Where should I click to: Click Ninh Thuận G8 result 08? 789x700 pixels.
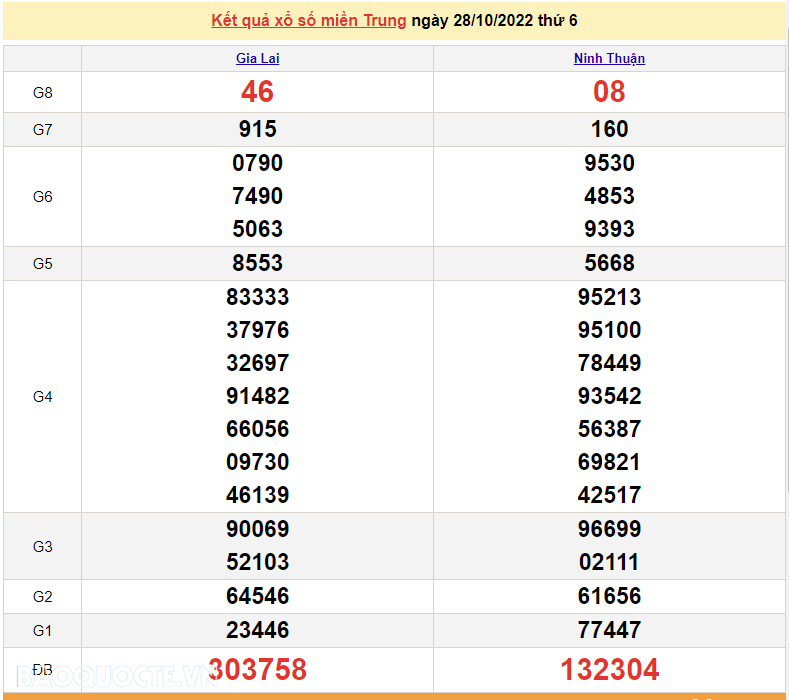tap(609, 92)
